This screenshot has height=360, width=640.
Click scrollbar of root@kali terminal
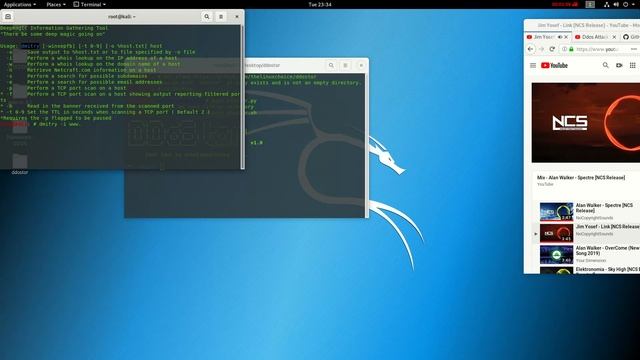(242, 97)
